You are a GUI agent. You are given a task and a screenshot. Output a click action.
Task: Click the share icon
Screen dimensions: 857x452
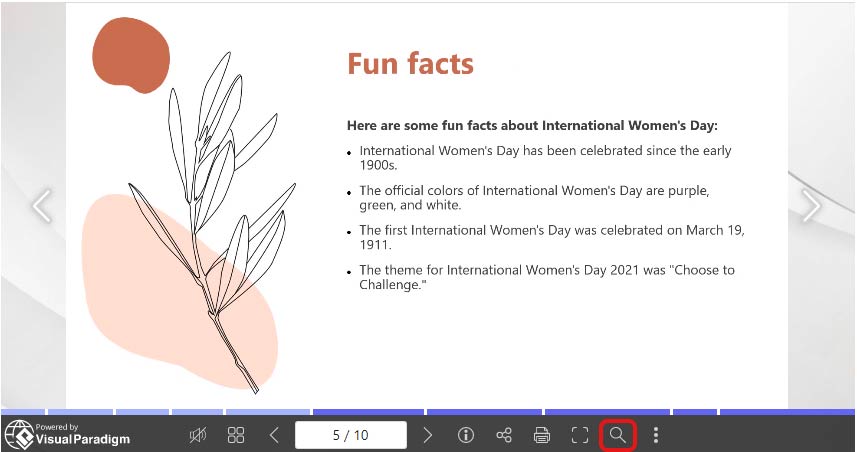[504, 435]
